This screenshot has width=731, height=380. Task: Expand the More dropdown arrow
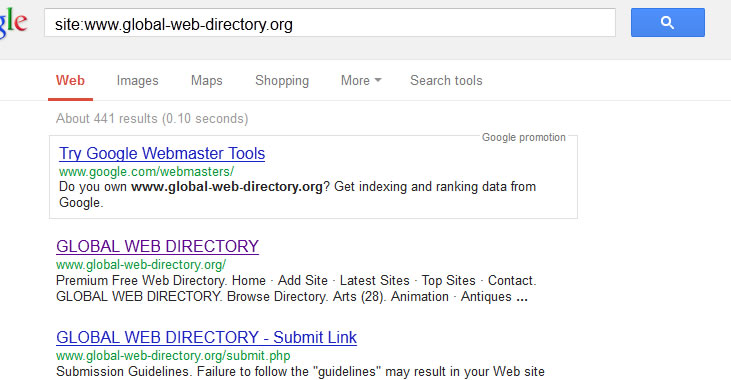pos(378,80)
